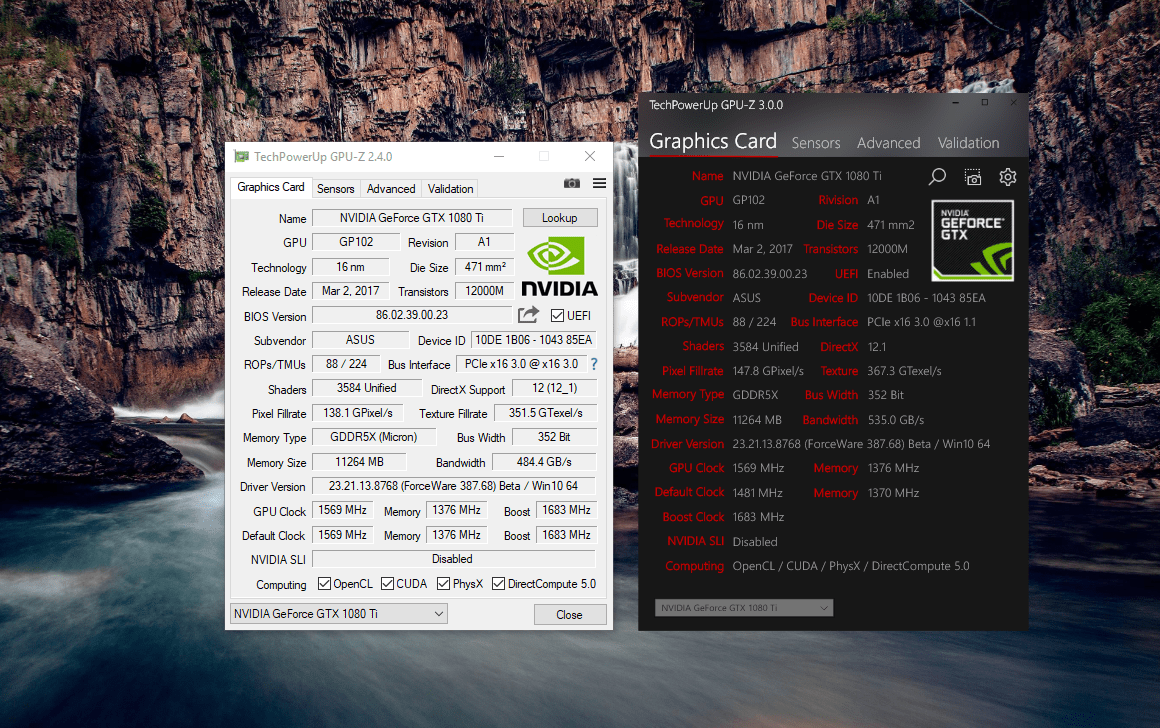This screenshot has height=728, width=1160.
Task: Click Texture value 367.3 GTexel/s in GPU-Z 3.0.0
Action: pos(904,371)
